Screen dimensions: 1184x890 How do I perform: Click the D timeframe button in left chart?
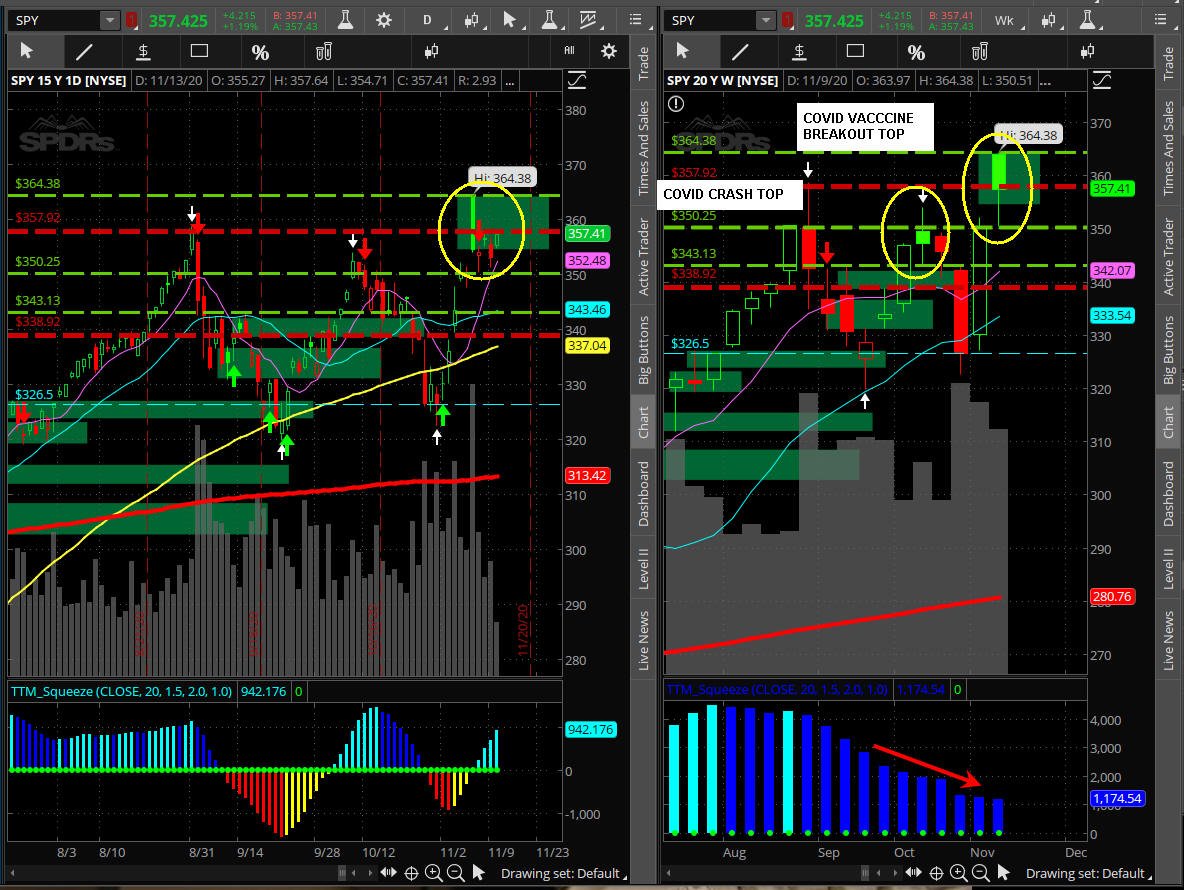[428, 20]
